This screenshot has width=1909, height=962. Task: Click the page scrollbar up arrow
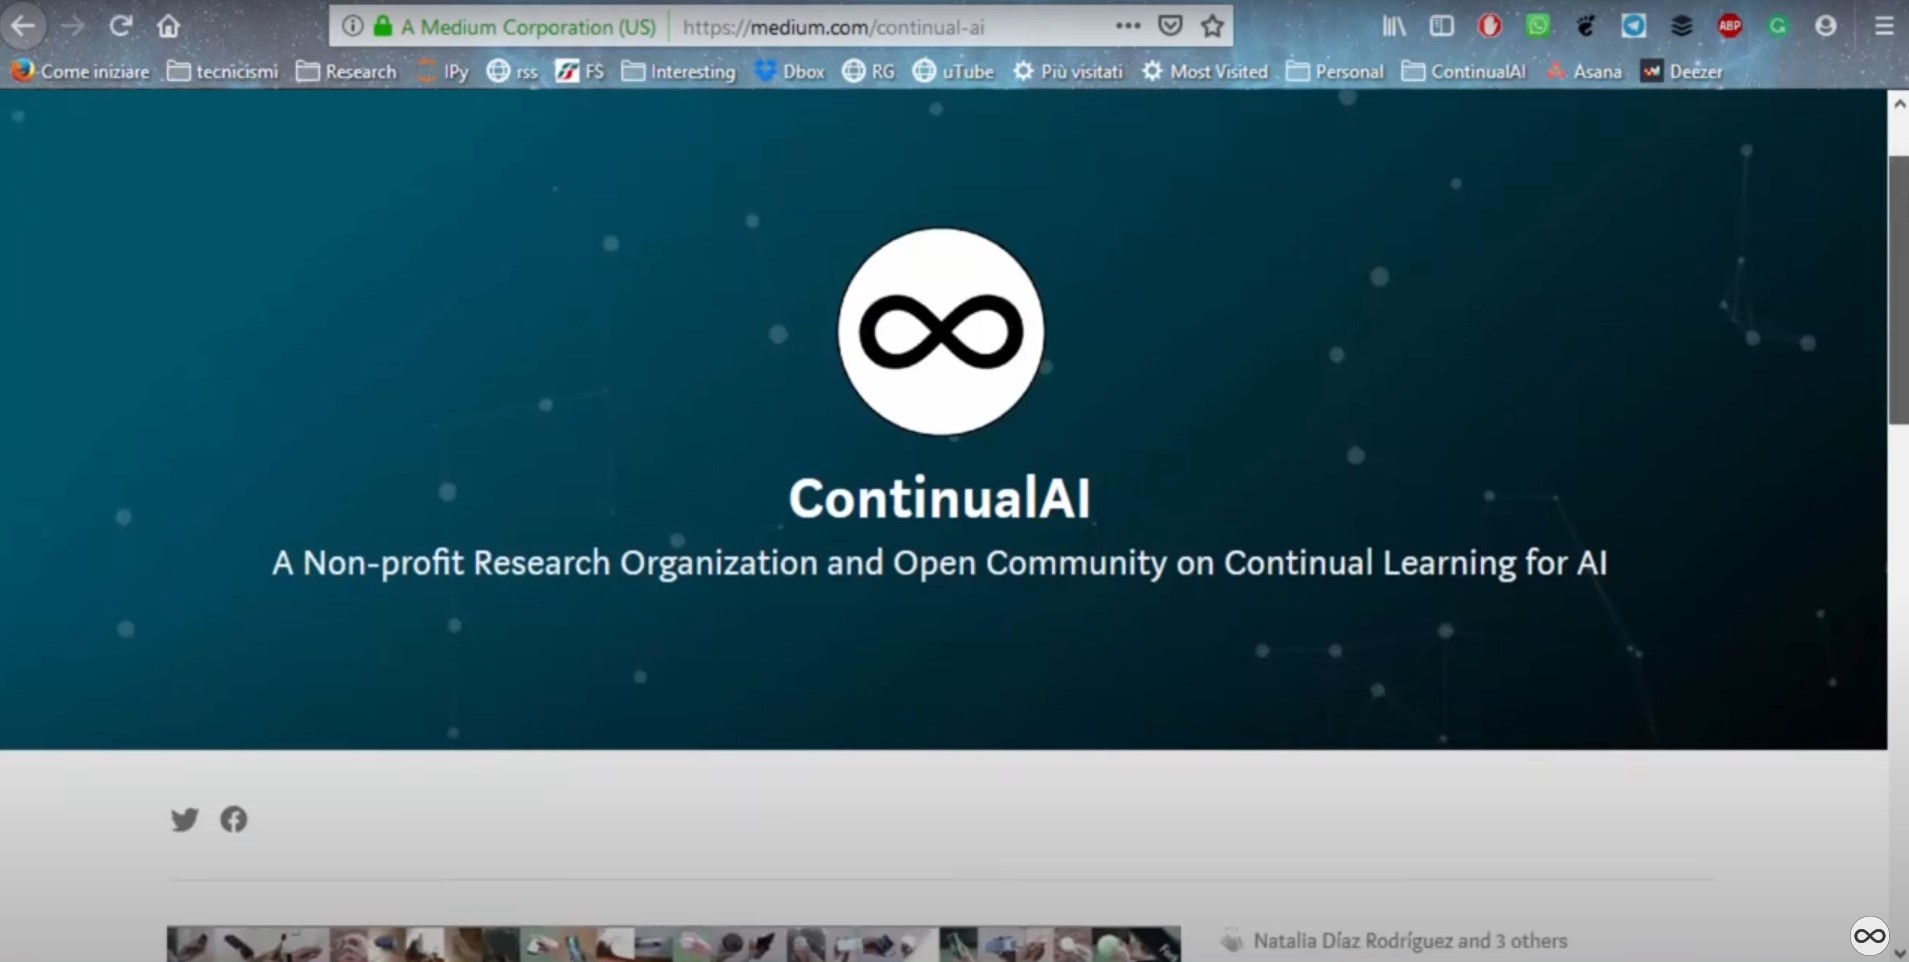(x=1898, y=103)
